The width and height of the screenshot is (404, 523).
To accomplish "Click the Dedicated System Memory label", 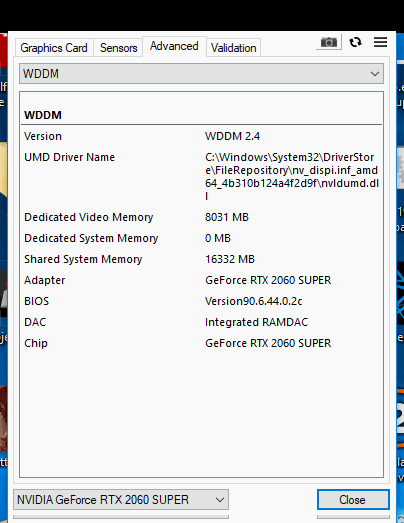I will tap(91, 238).
